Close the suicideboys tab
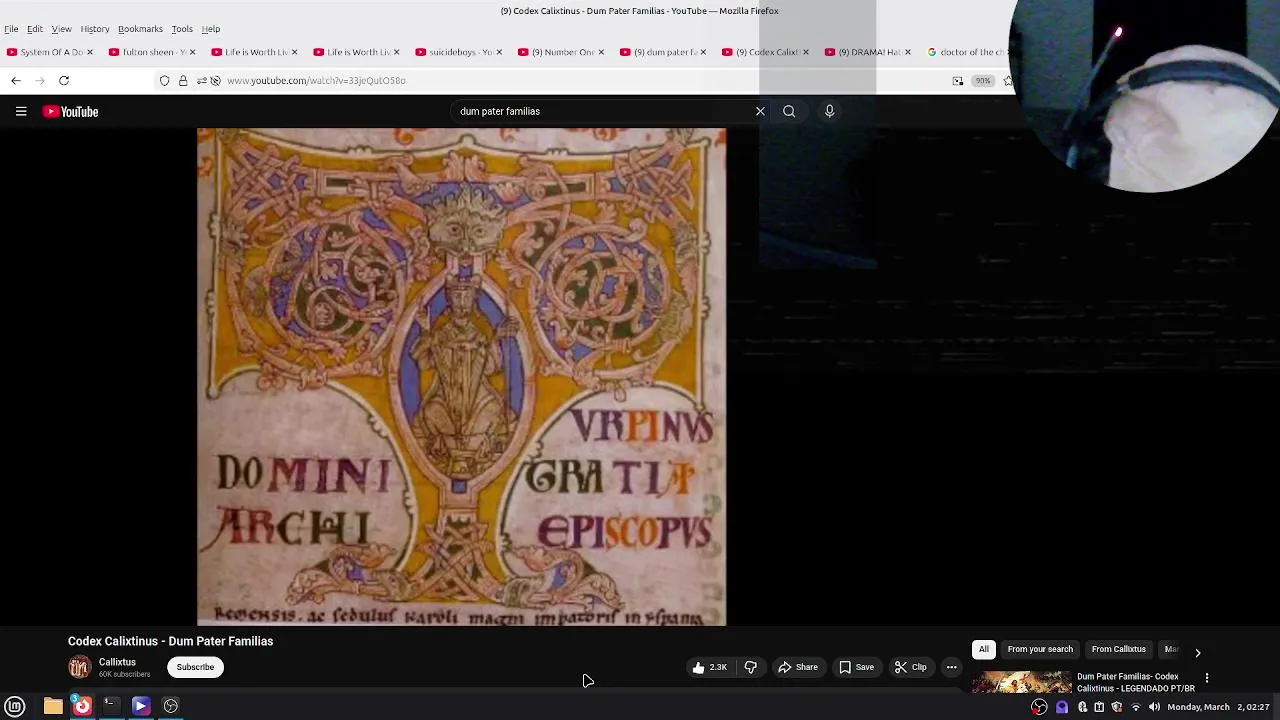 tap(498, 52)
